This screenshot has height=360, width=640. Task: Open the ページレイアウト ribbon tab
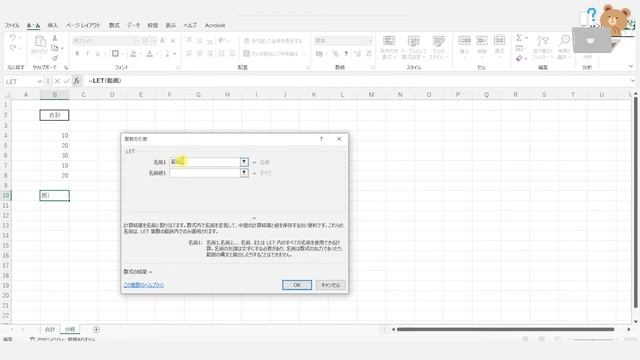[83, 25]
